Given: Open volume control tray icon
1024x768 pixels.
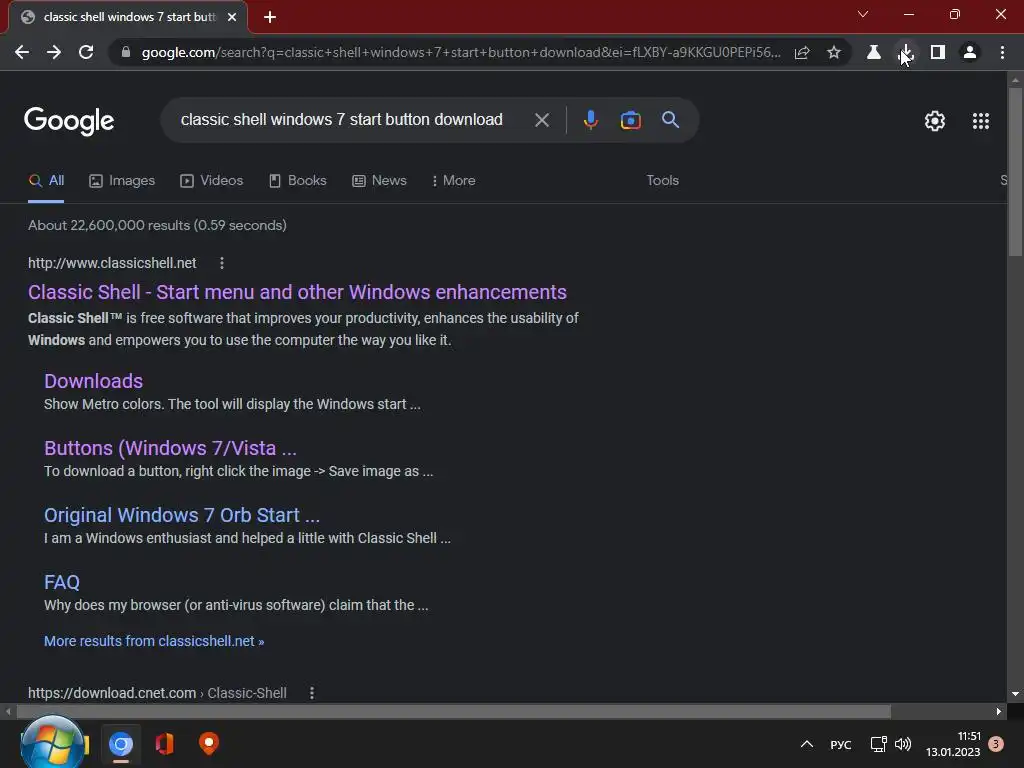Looking at the screenshot, I should click(x=903, y=744).
